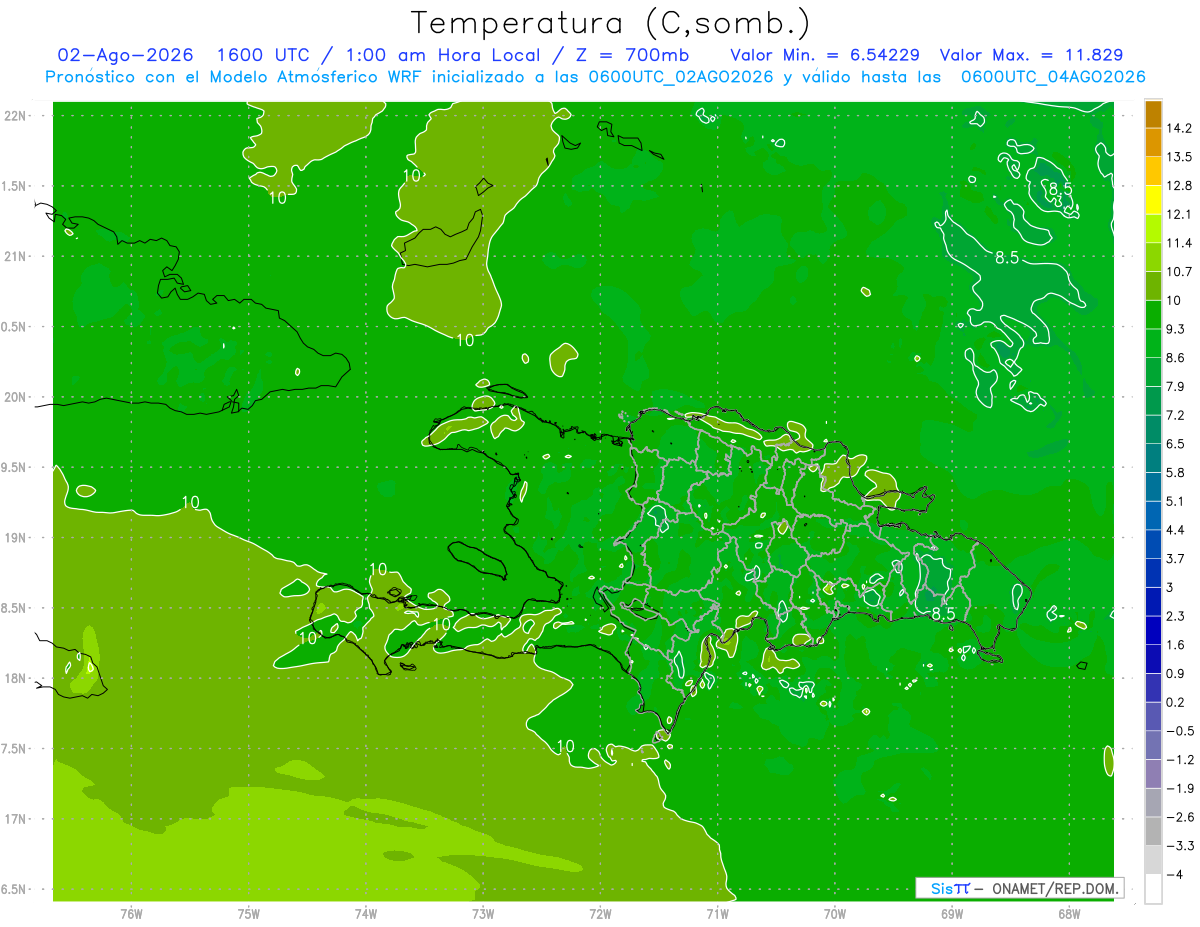Click the '-3.3' colorbar value
This screenshot has width=1200, height=927.
[1180, 846]
